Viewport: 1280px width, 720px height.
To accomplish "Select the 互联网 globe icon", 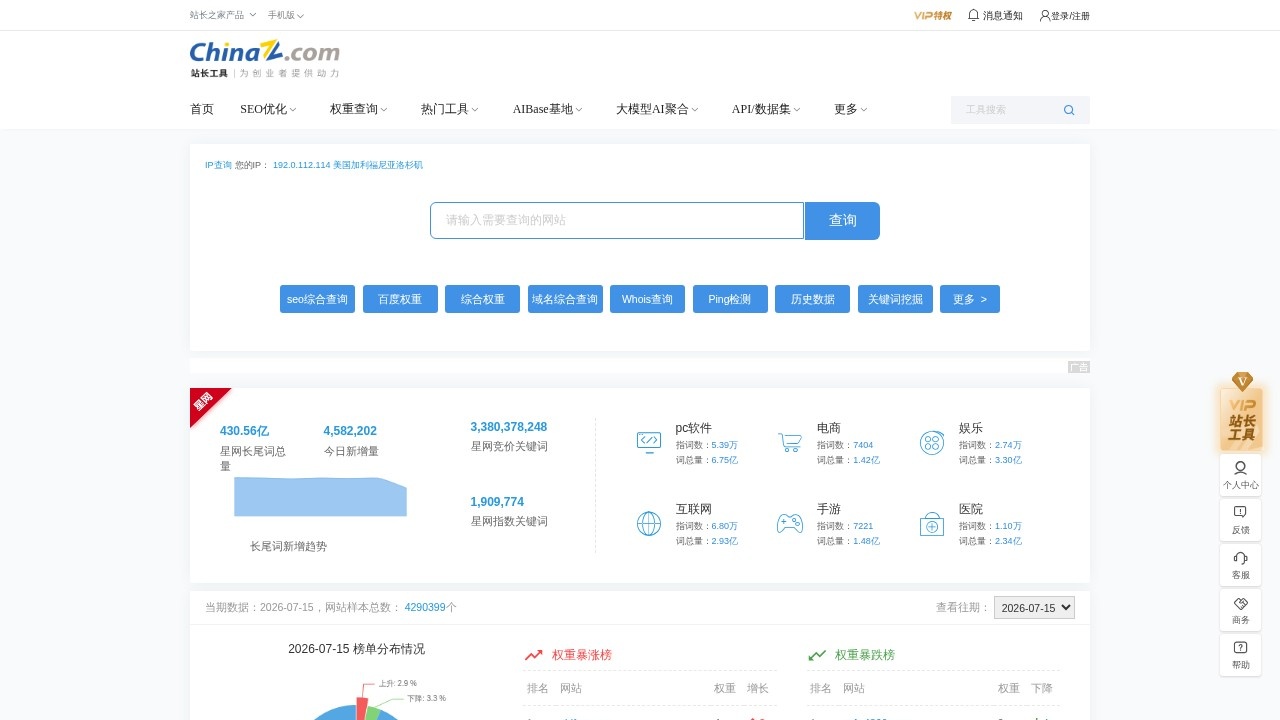I will (x=649, y=523).
